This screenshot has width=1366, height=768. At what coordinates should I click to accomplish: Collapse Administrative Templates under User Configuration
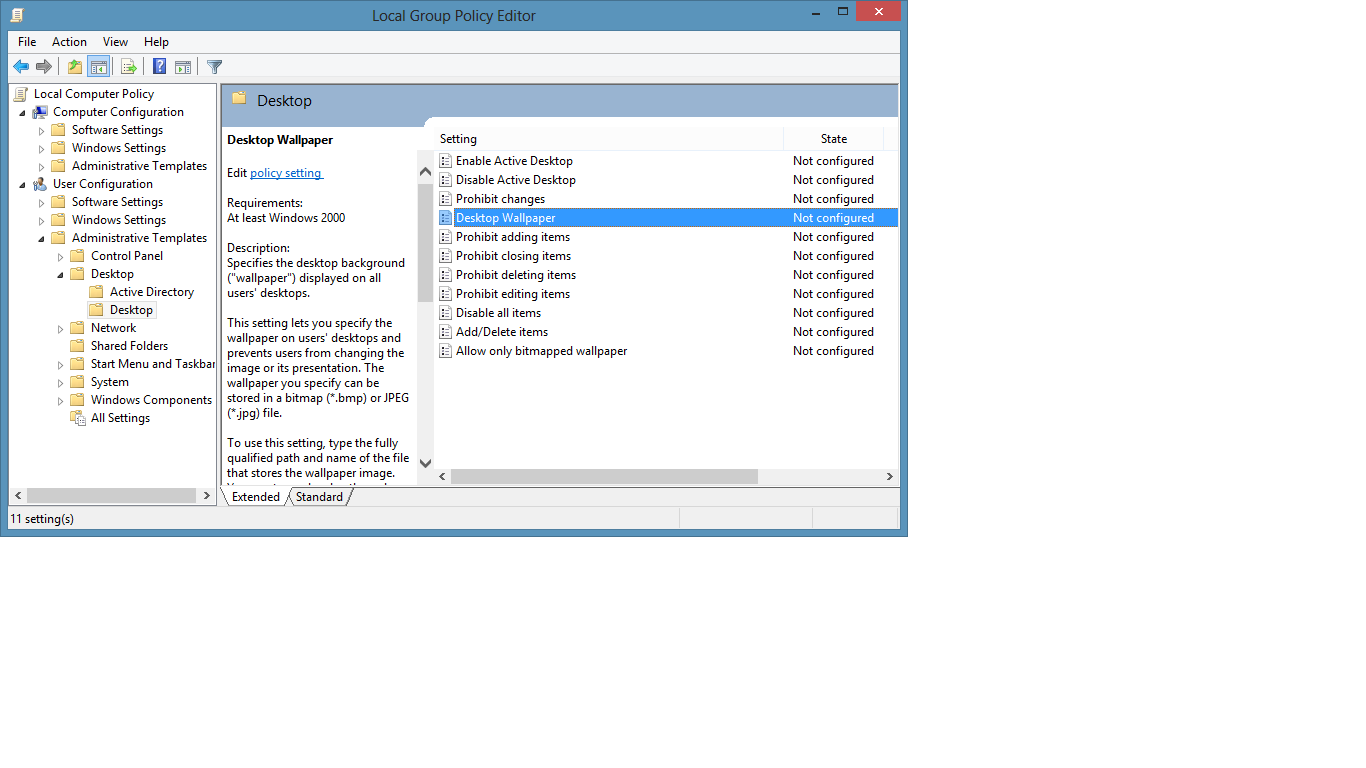coord(42,238)
